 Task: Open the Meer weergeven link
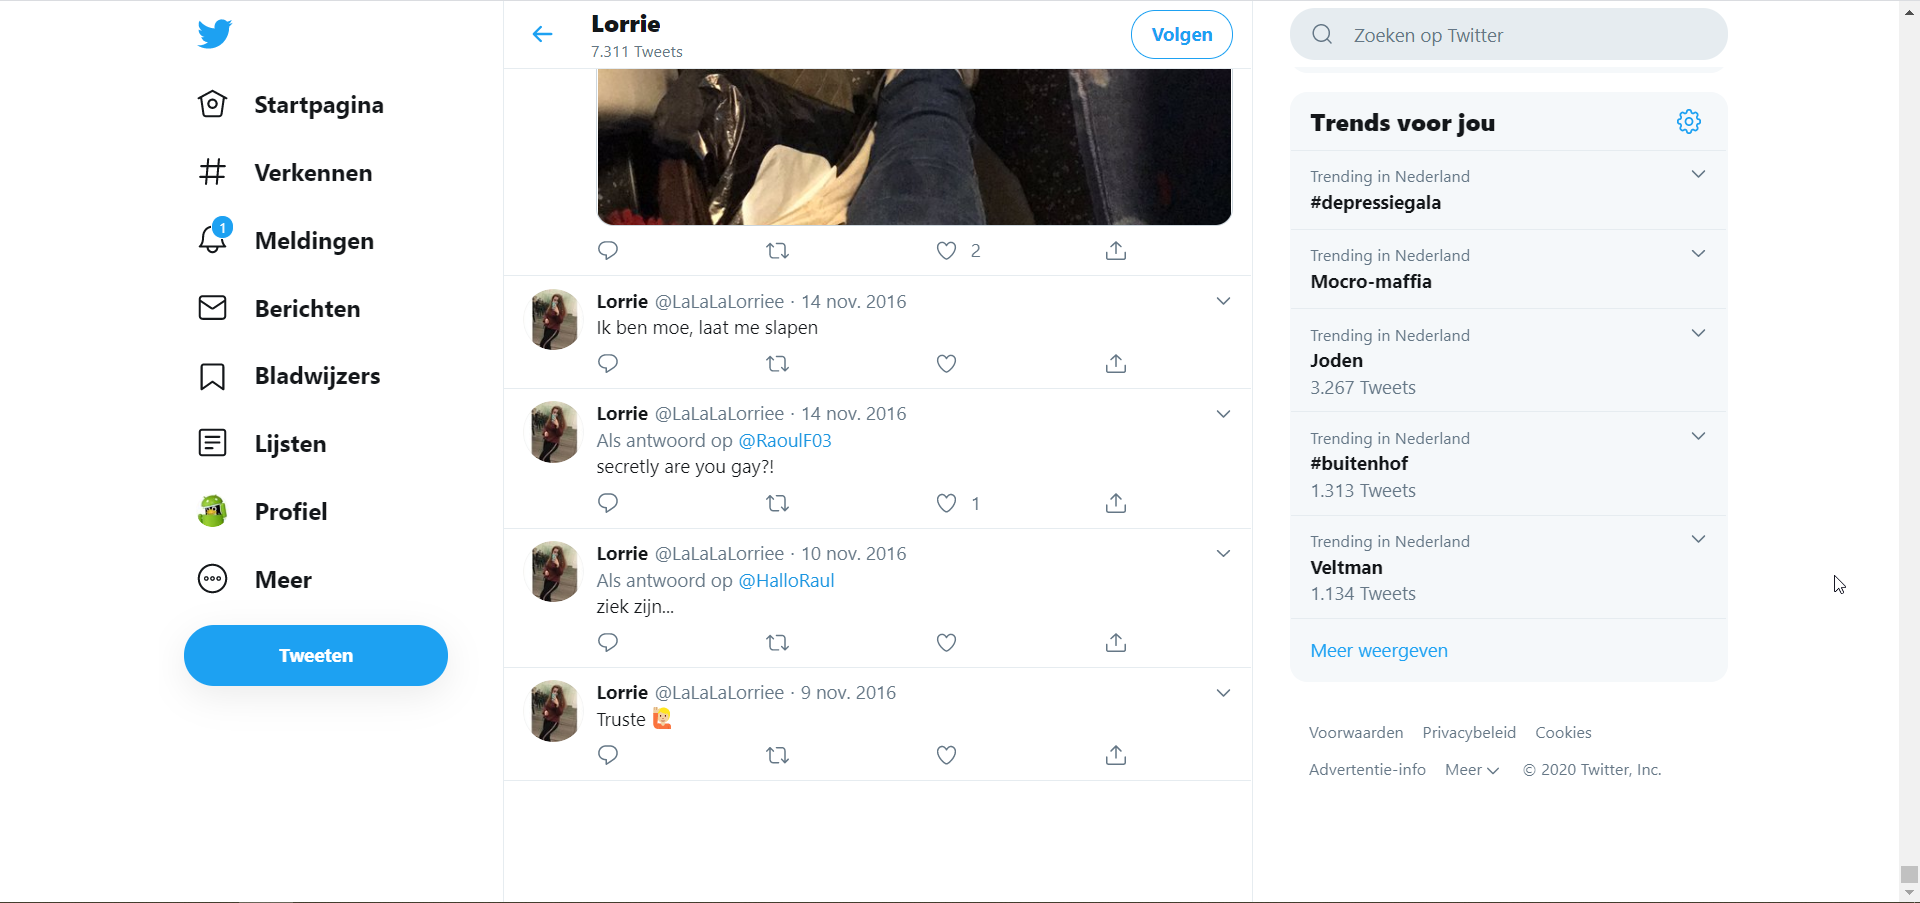point(1378,651)
